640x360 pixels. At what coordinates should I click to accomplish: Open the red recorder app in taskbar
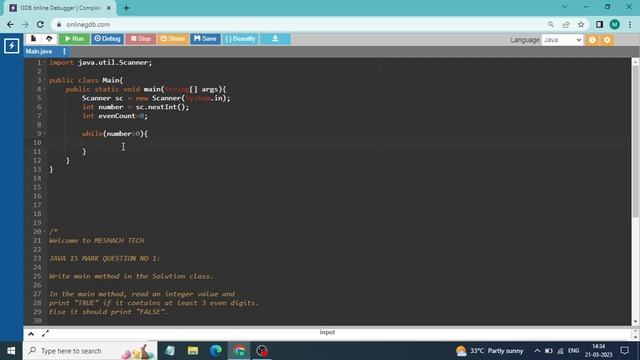262,351
